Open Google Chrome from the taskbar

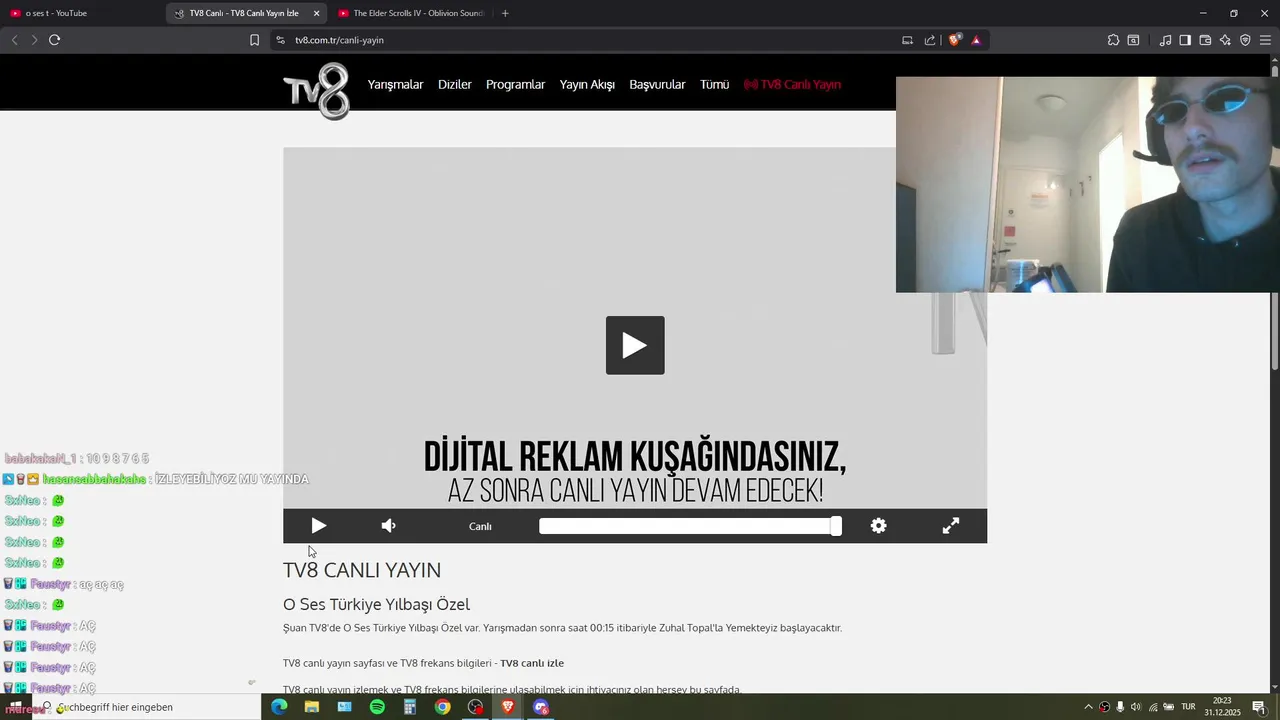tap(442, 707)
